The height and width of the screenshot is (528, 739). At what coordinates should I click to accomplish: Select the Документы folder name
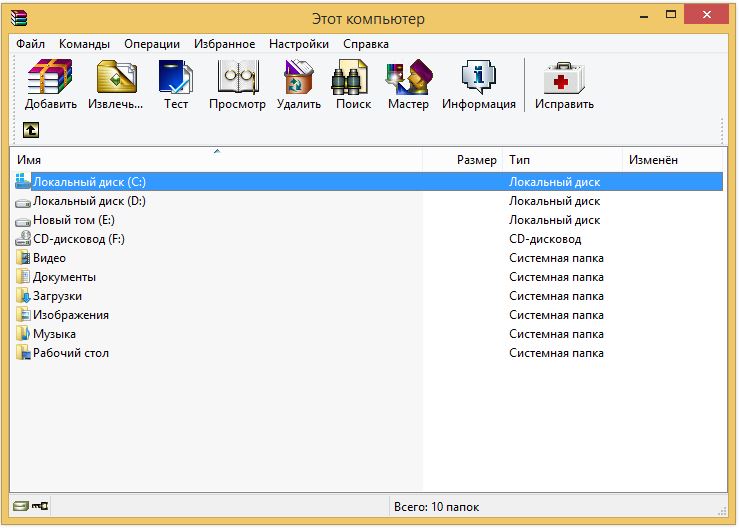(65, 277)
